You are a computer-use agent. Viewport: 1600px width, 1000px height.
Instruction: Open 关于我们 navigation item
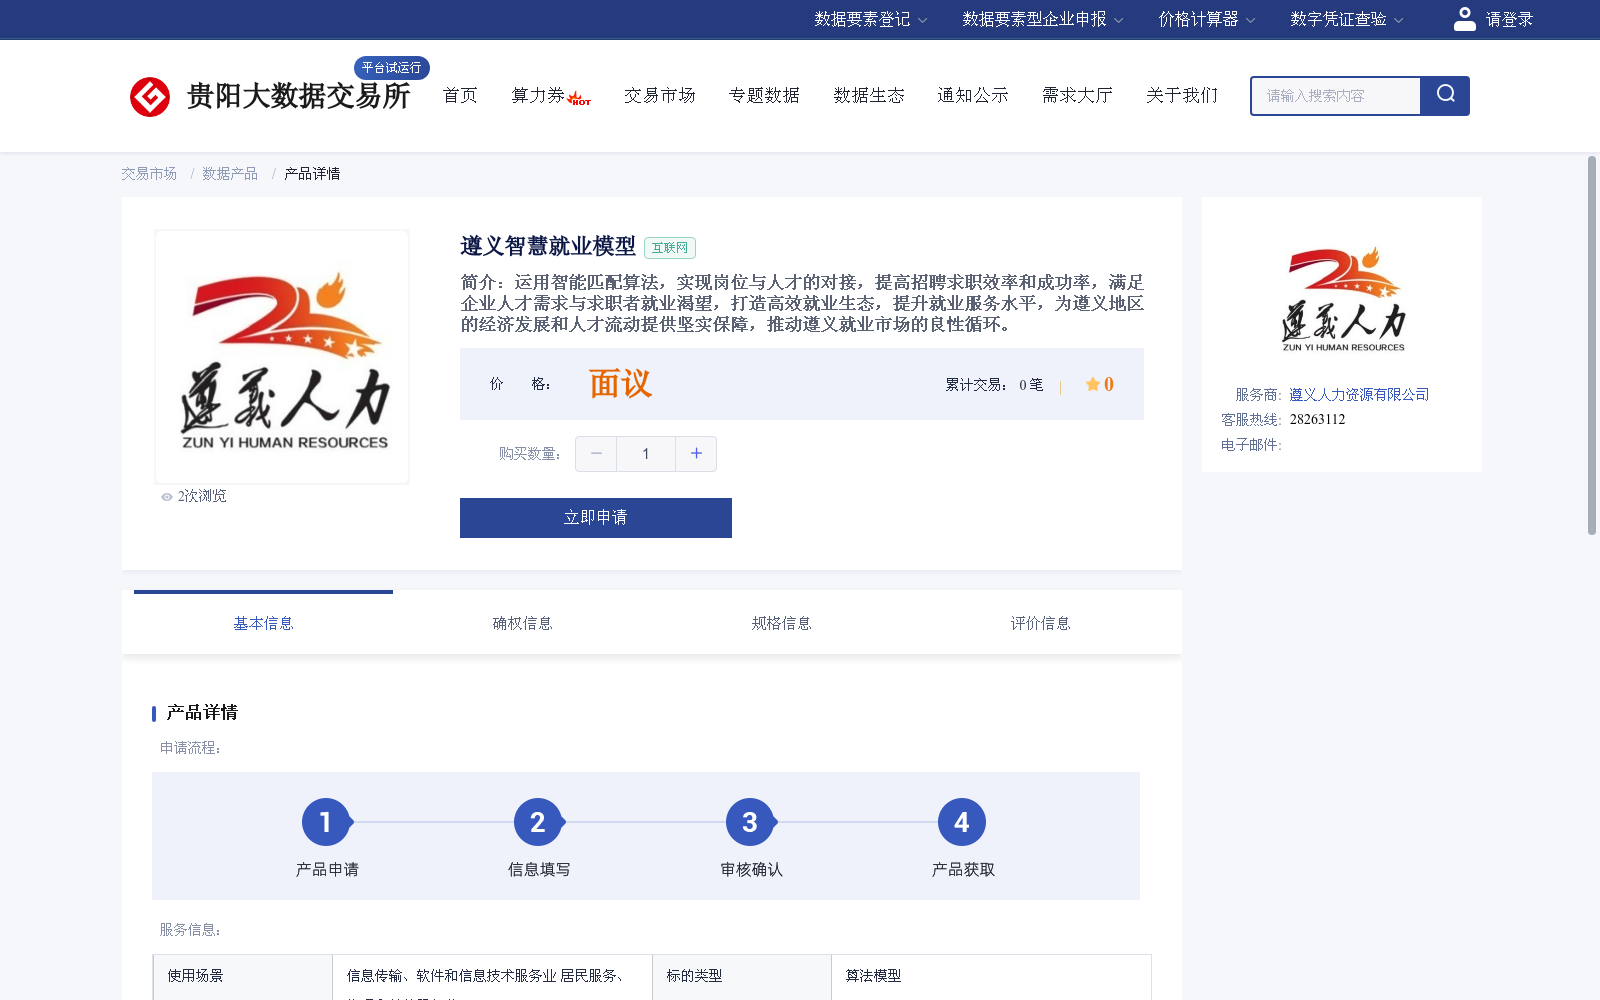(x=1182, y=96)
